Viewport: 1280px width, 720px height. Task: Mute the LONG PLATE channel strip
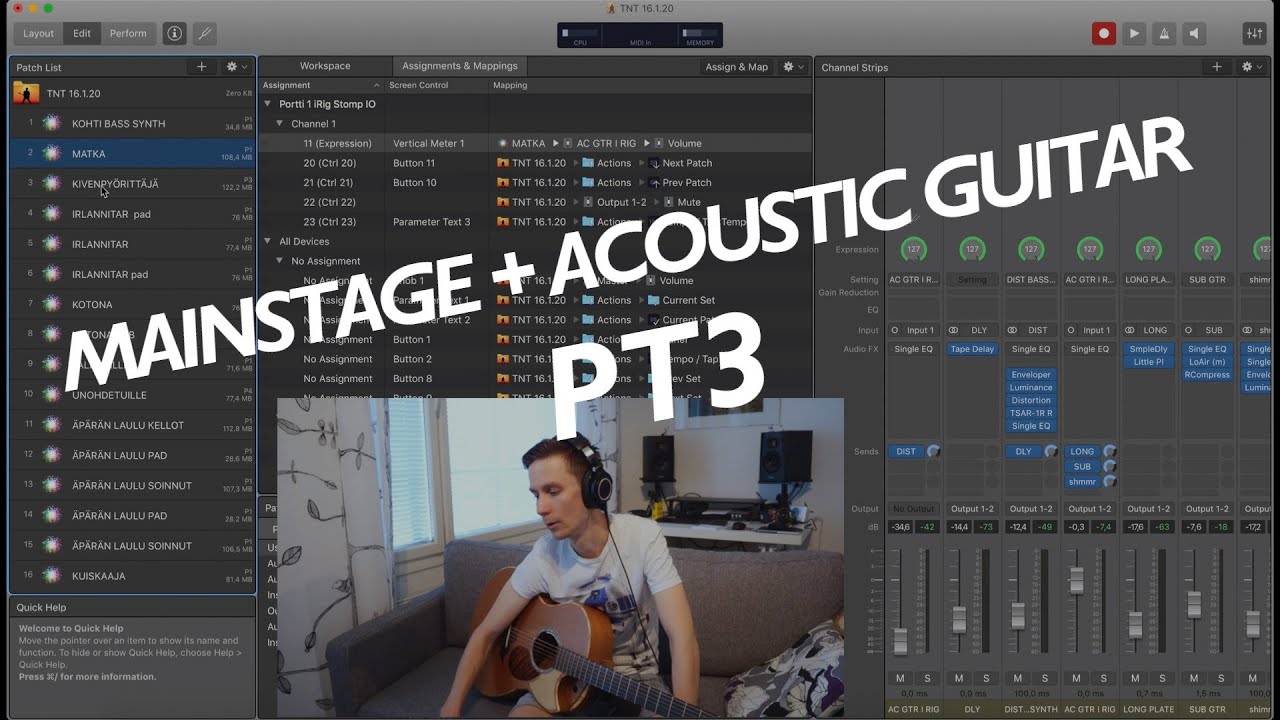point(1135,678)
